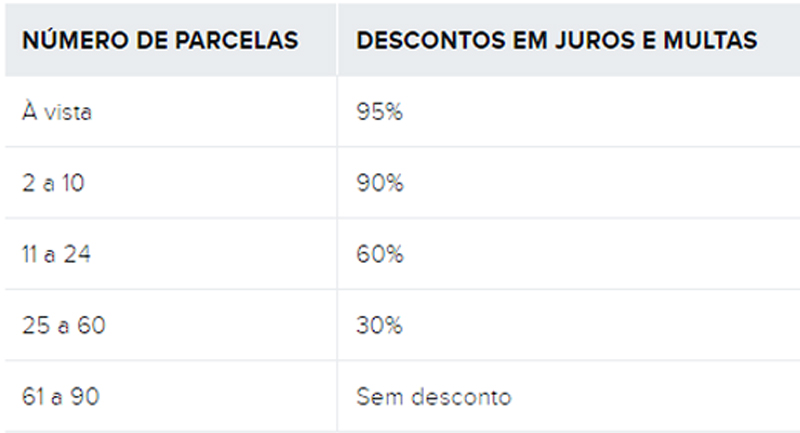Click the word "MULTAS" in the header
This screenshot has height=433, width=800.
(717, 41)
